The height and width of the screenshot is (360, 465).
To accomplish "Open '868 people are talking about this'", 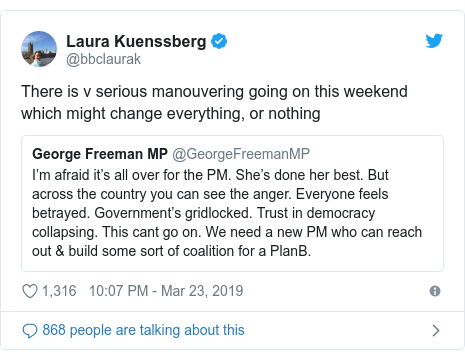I will (x=143, y=330).
